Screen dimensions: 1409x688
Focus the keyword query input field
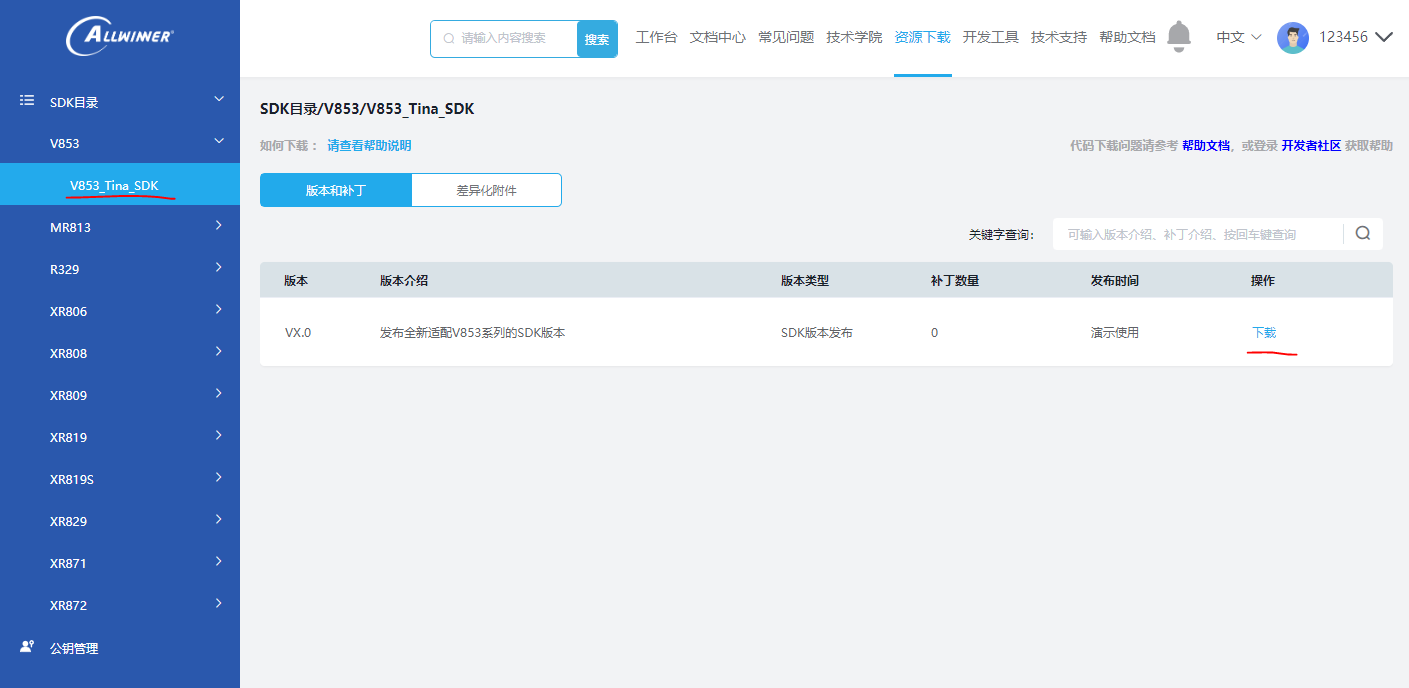[1196, 234]
